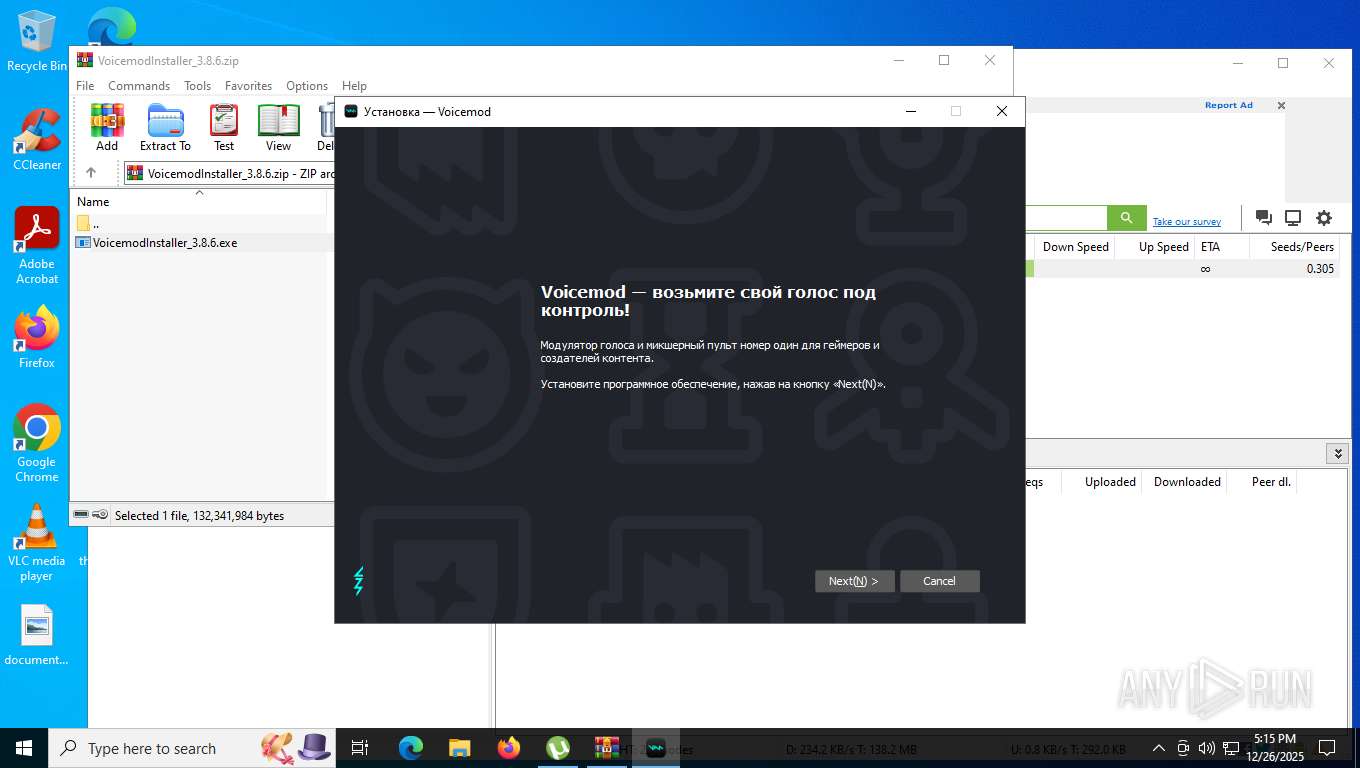
Task: Open the Windows Start menu
Action: (24, 748)
